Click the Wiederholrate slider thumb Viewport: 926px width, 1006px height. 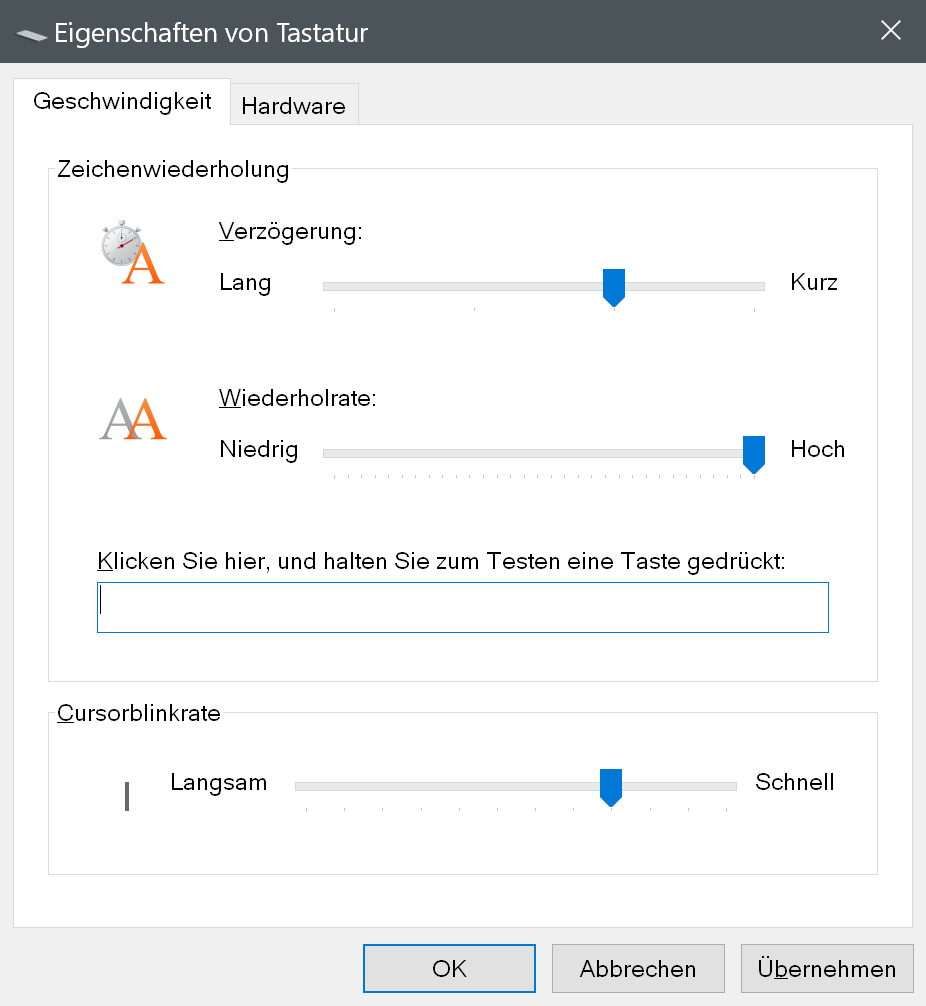click(754, 453)
